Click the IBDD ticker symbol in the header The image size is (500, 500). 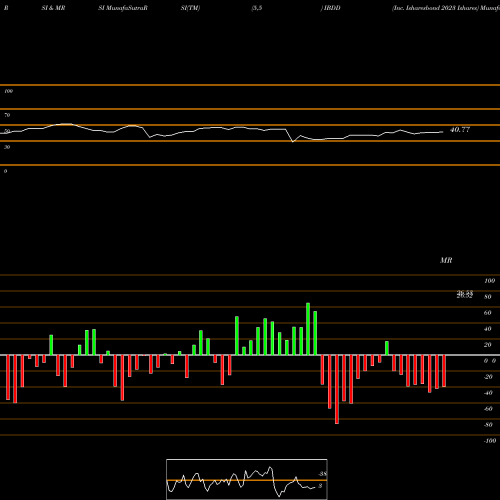[x=332, y=8]
